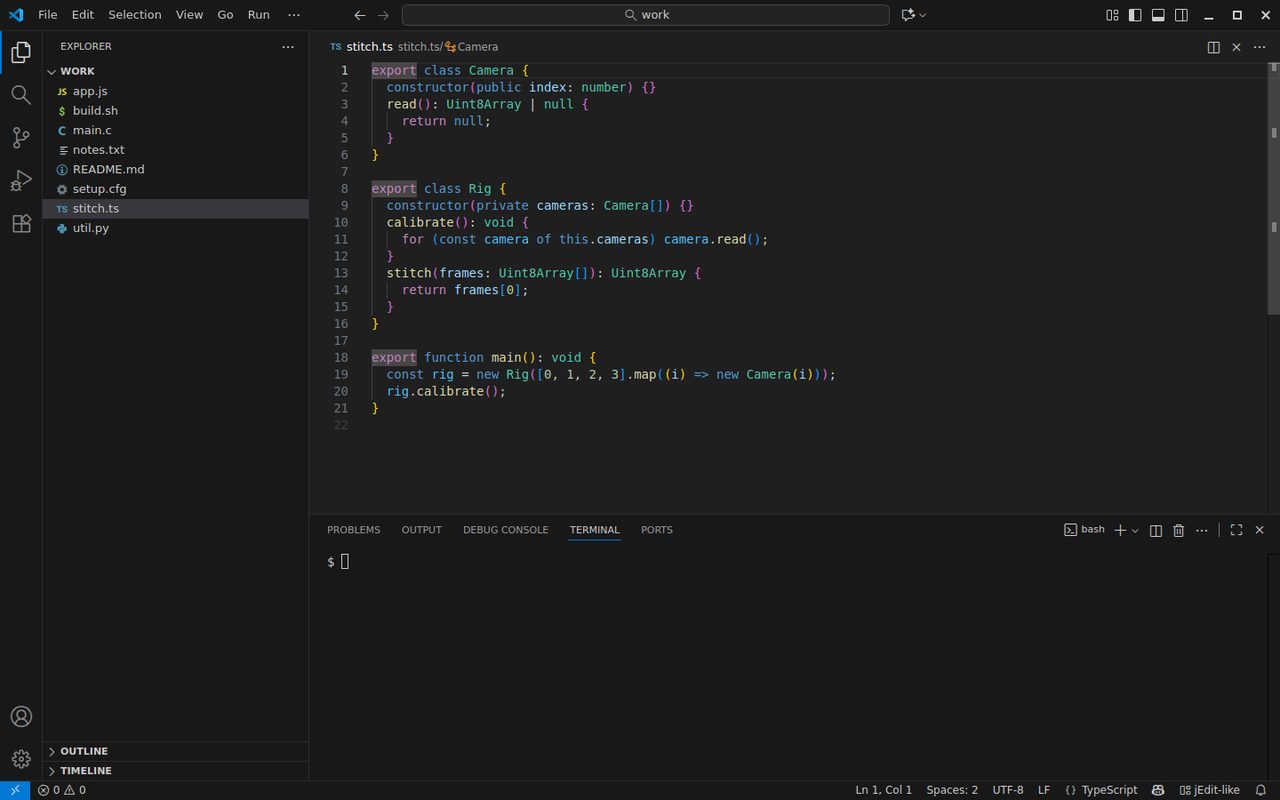
Task: Click Ln 1, Col 1 in status bar
Action: tap(884, 790)
